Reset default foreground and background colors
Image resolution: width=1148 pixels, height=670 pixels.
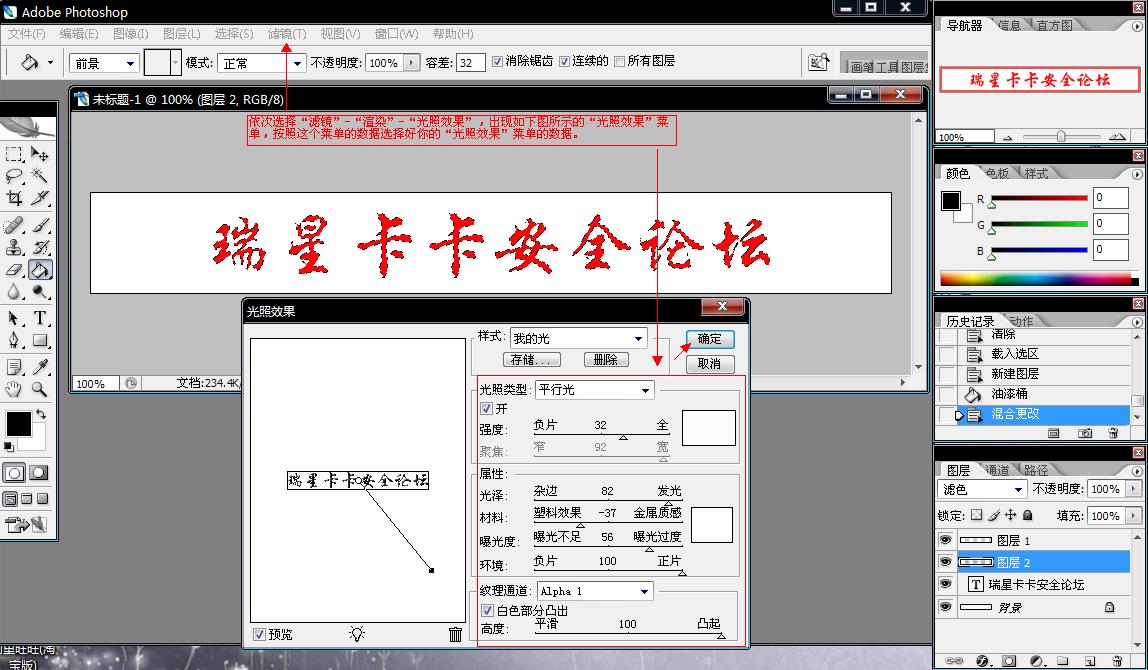[x=8, y=446]
